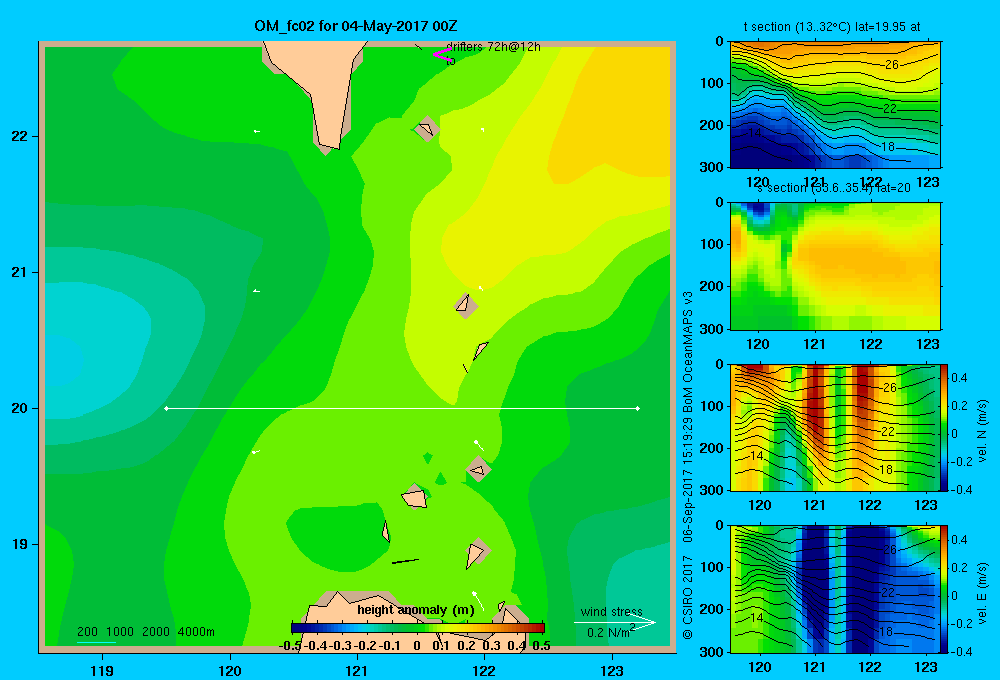
Task: Click longitude tick label 119 on main map
Action: [102, 670]
